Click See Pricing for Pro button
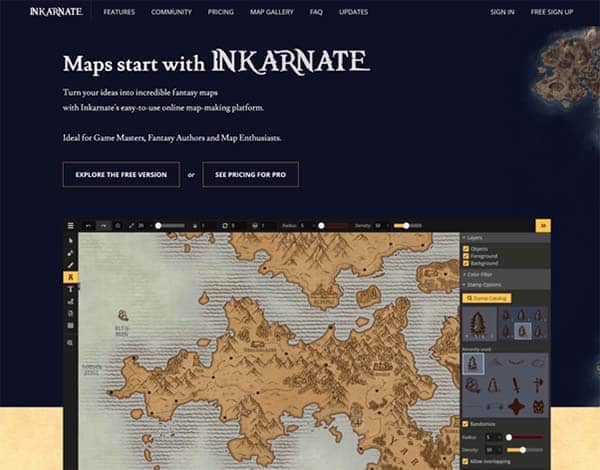The image size is (600, 470). pyautogui.click(x=250, y=175)
